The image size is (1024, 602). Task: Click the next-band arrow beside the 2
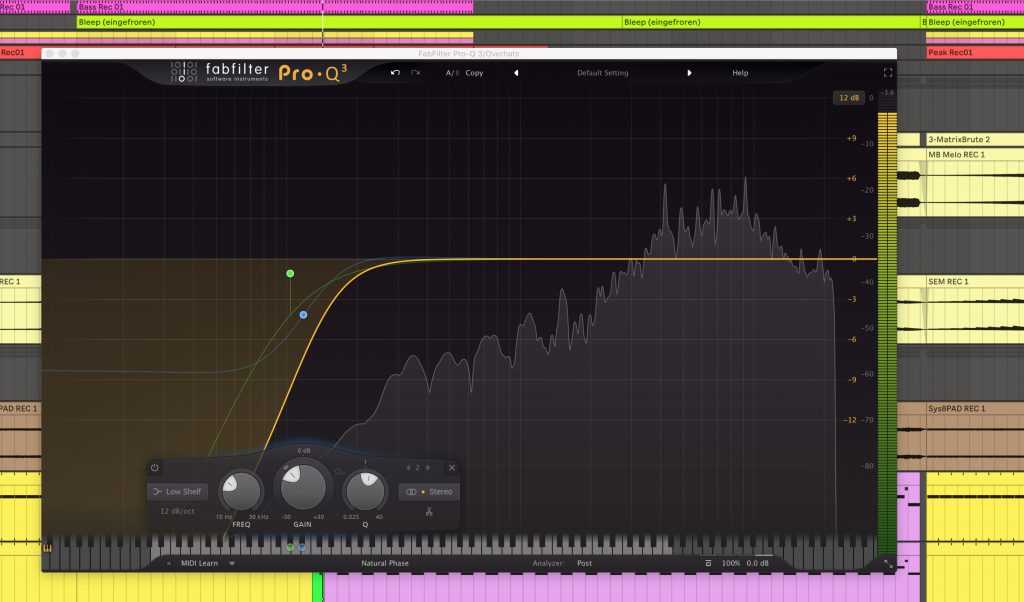pyautogui.click(x=428, y=468)
